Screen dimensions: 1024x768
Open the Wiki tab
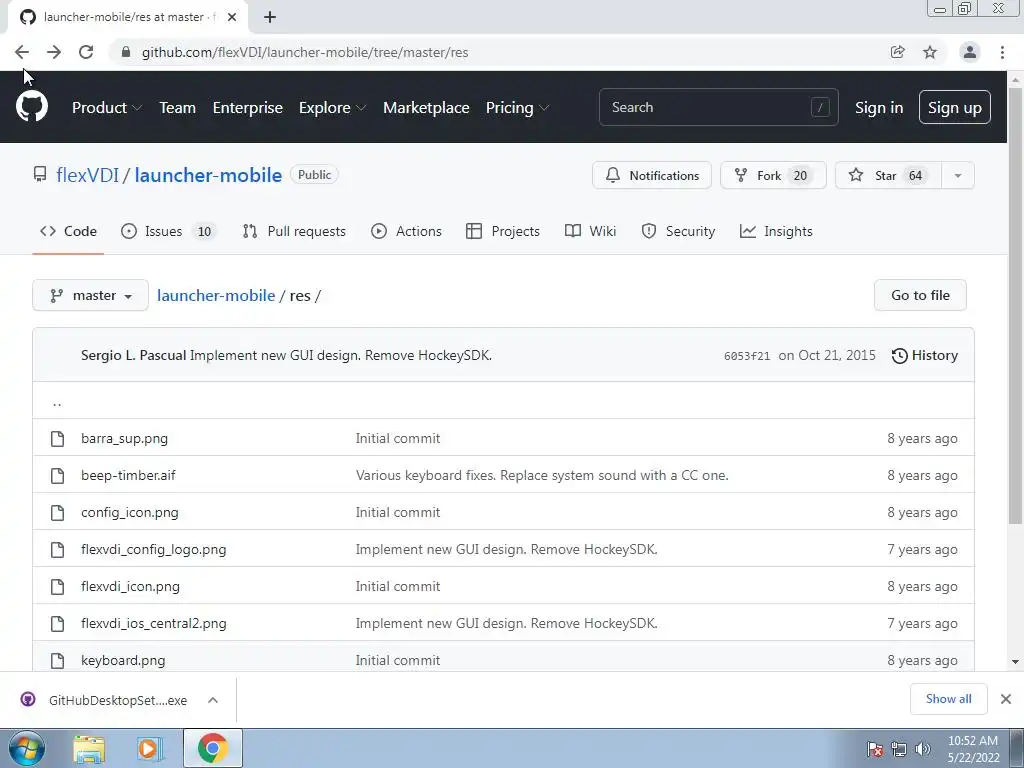590,231
